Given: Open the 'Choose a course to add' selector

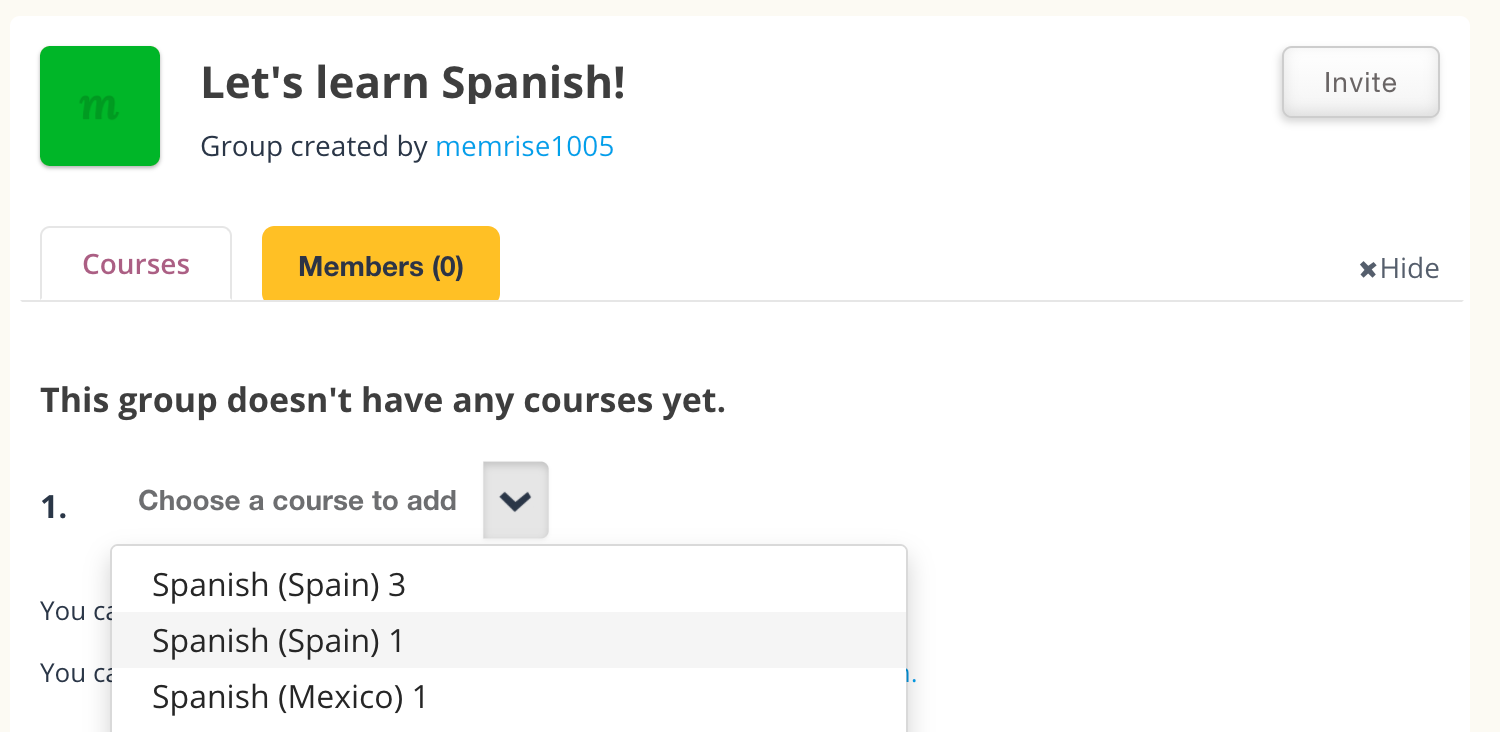Looking at the screenshot, I should click(297, 500).
